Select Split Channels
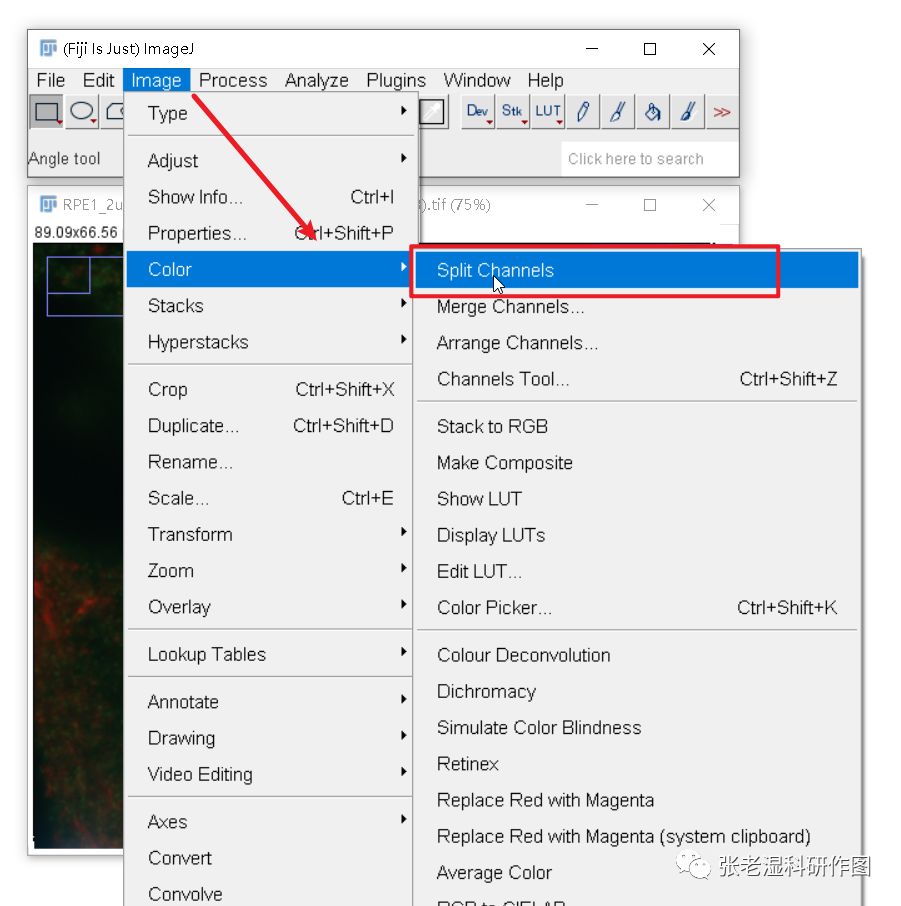This screenshot has height=906, width=901. 637,270
